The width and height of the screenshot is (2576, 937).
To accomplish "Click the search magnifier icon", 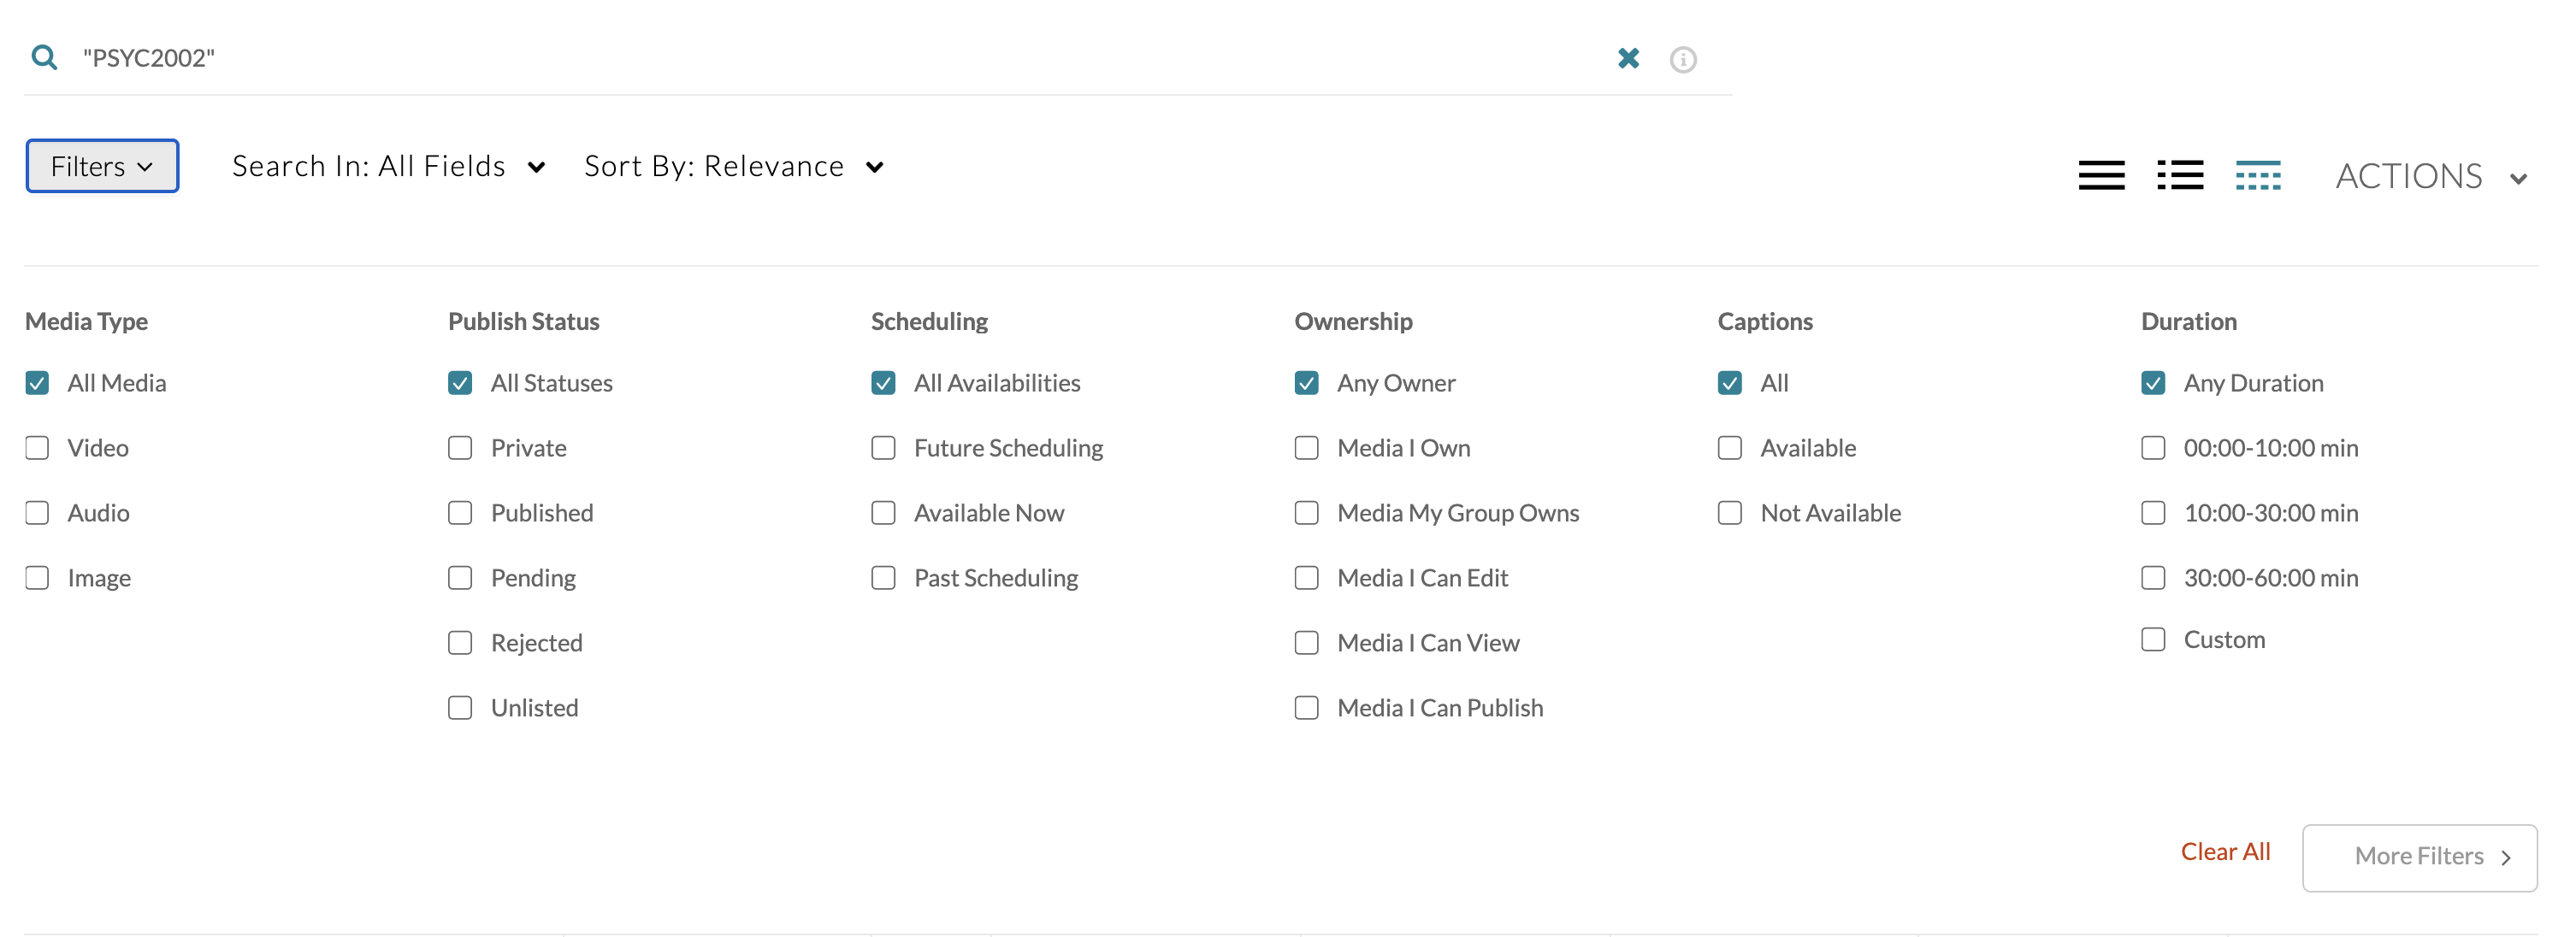I will pyautogui.click(x=44, y=58).
